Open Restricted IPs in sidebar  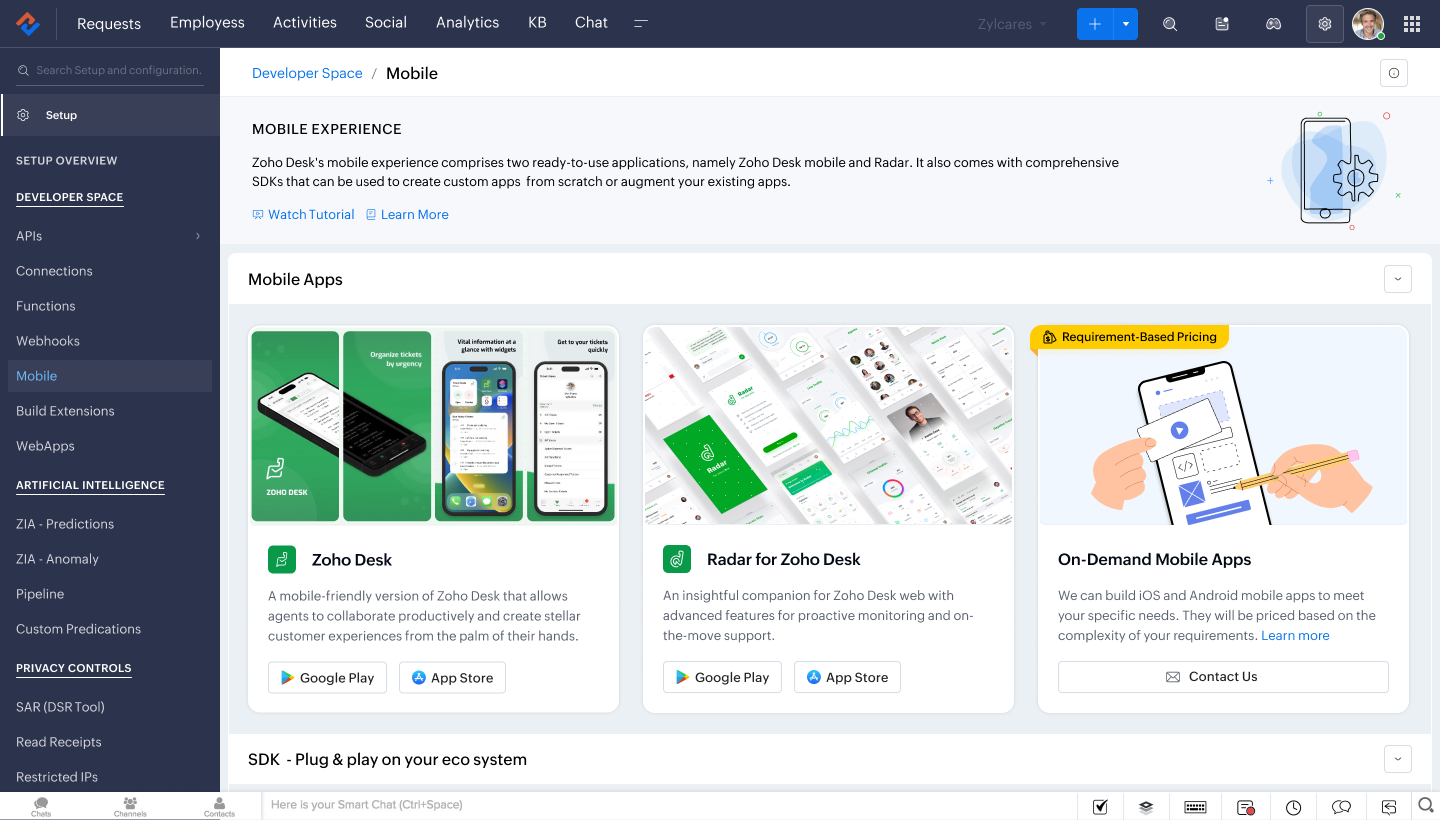tap(57, 777)
